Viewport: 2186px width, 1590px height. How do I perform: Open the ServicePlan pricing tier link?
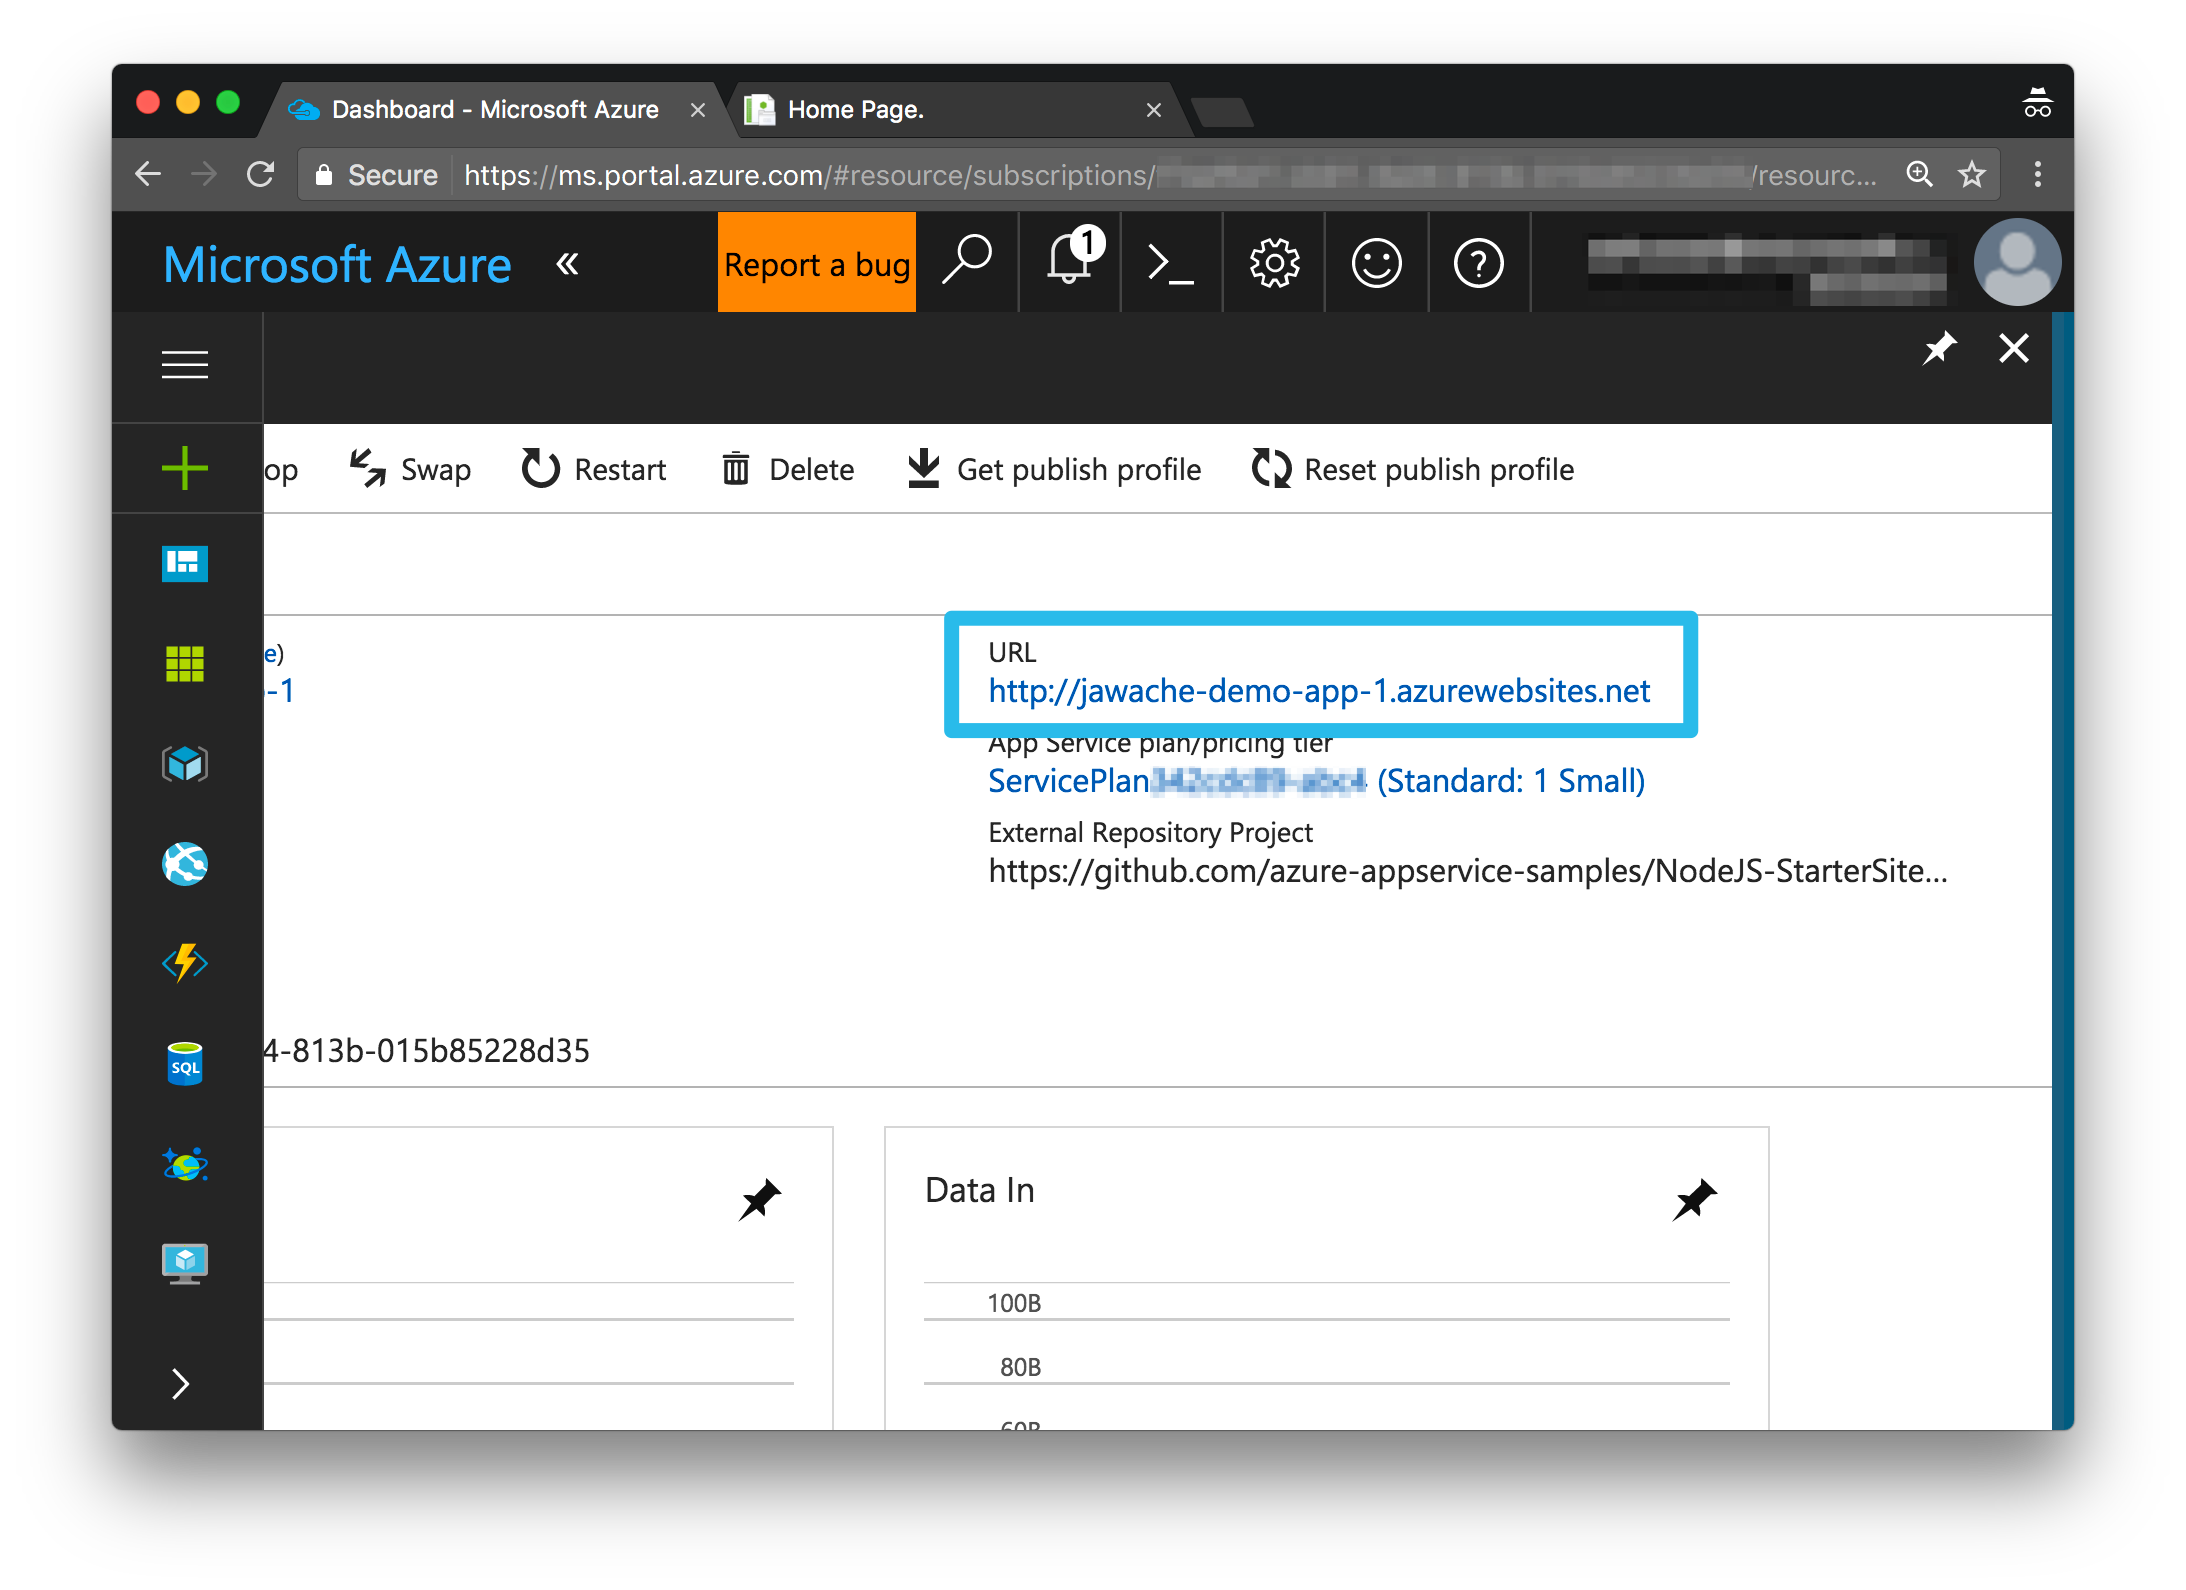(x=1316, y=781)
